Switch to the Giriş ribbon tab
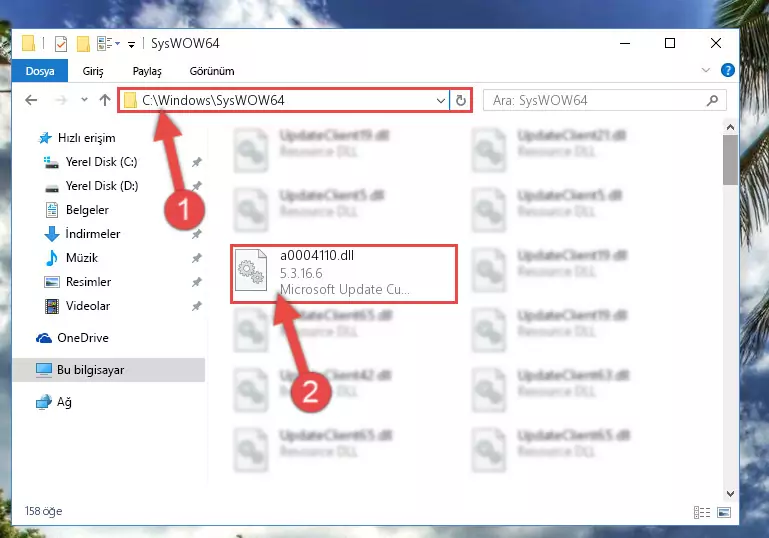The height and width of the screenshot is (538, 769). tap(93, 71)
